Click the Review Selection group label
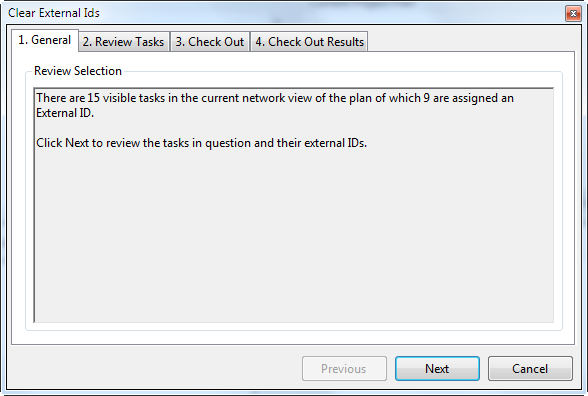Image resolution: width=588 pixels, height=396 pixels. tap(78, 71)
